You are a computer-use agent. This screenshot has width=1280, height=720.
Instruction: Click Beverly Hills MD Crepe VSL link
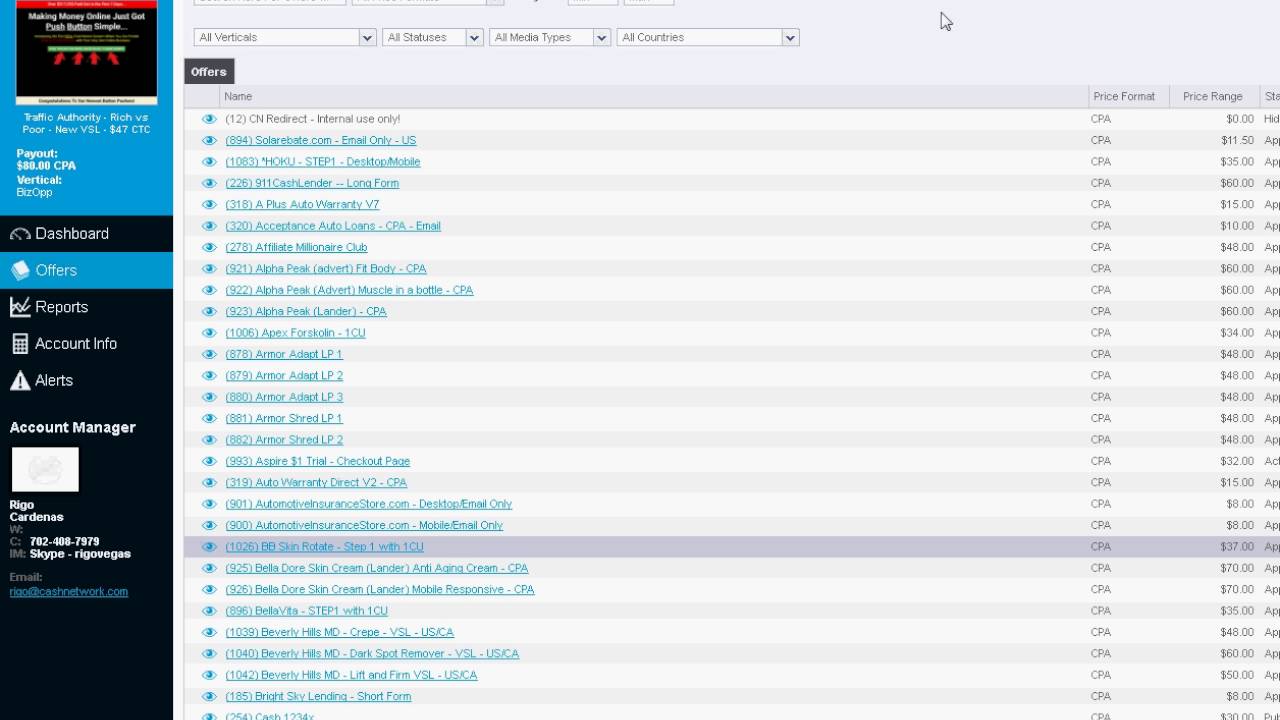(x=339, y=633)
